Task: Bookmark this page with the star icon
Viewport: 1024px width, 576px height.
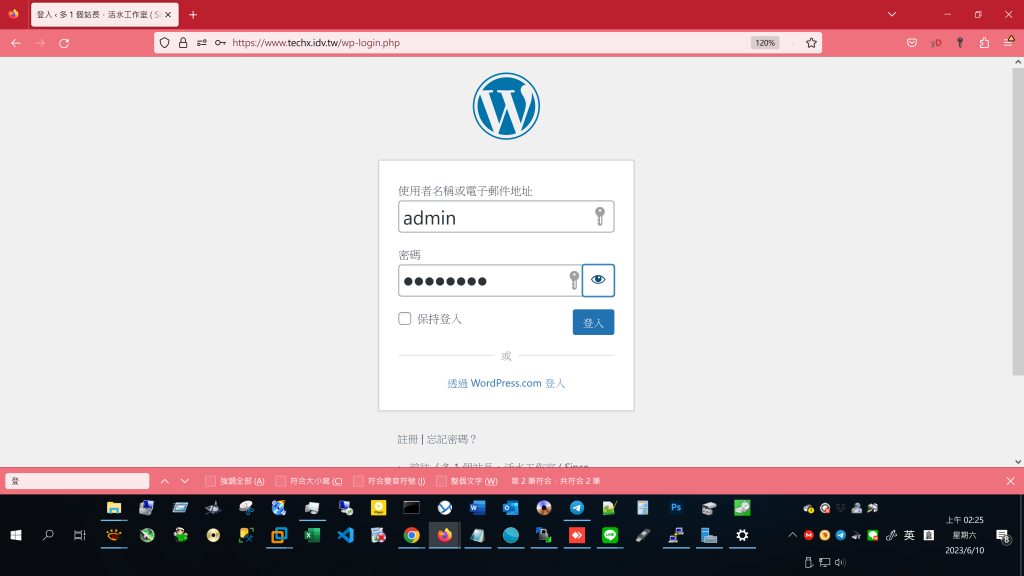Action: point(811,43)
